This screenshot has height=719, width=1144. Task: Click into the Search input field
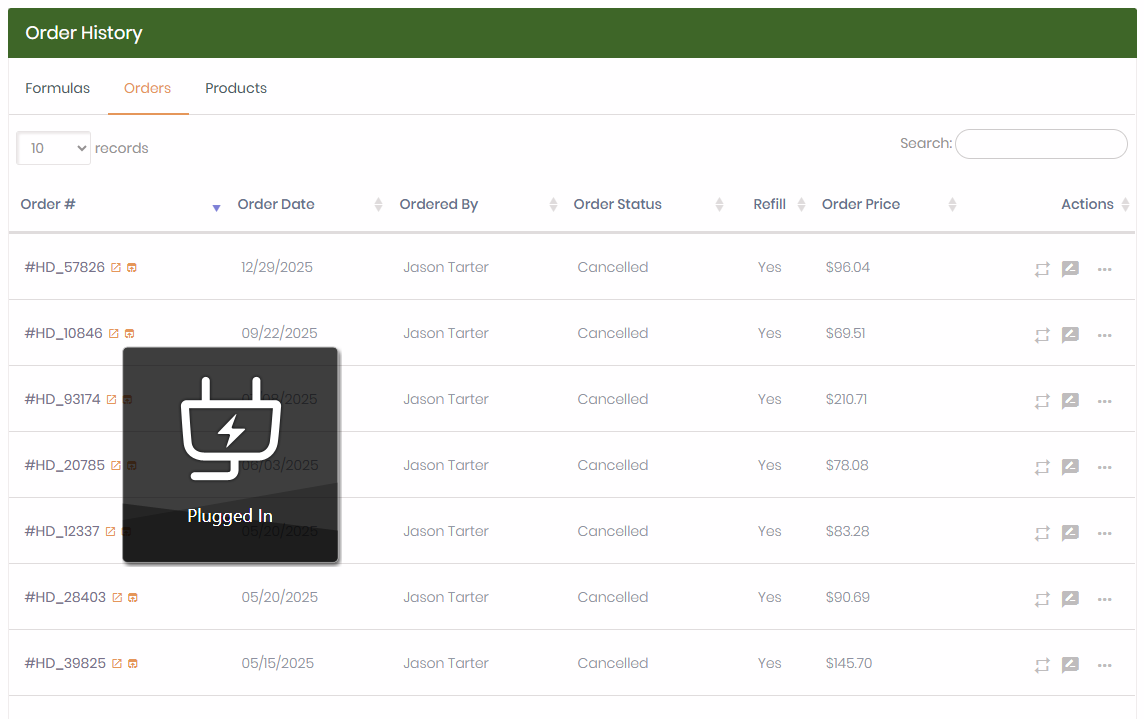[x=1041, y=144]
